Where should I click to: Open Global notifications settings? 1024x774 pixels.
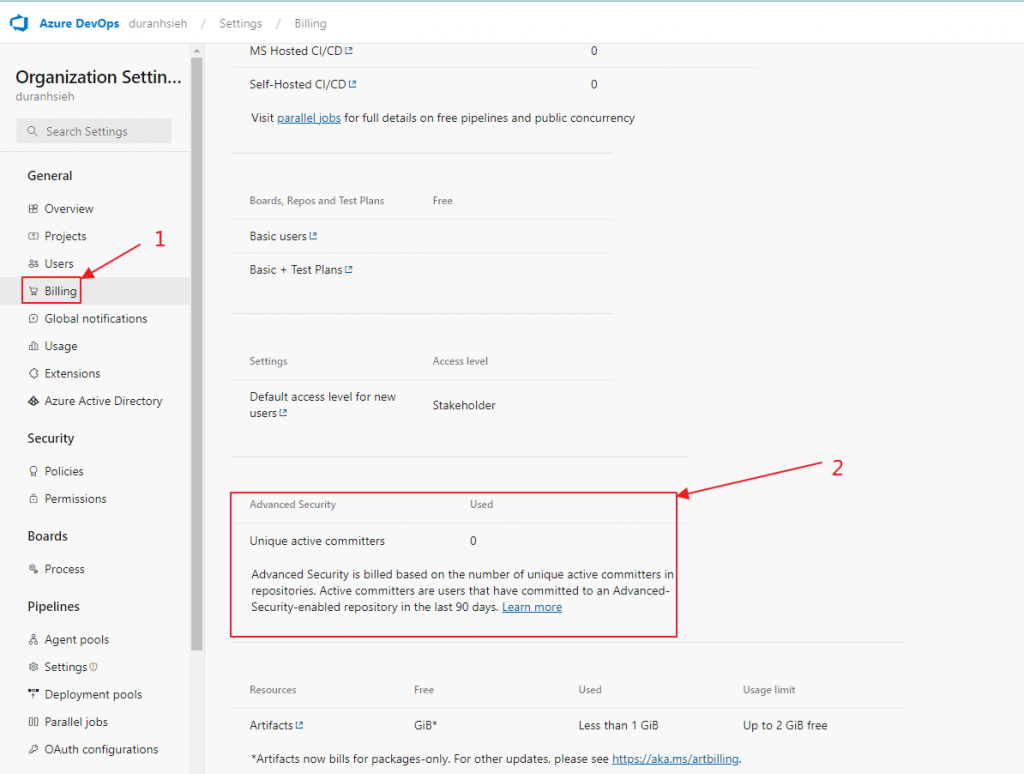pos(96,319)
